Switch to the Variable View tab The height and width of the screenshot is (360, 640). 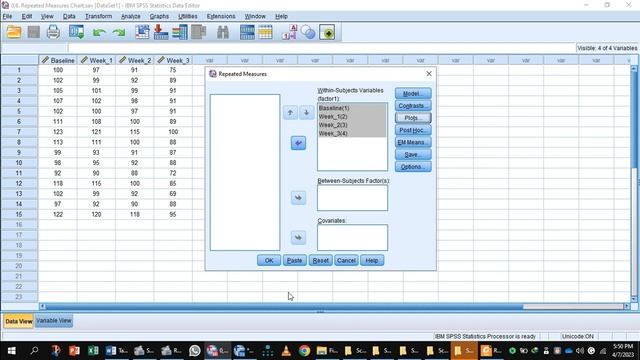(x=54, y=321)
